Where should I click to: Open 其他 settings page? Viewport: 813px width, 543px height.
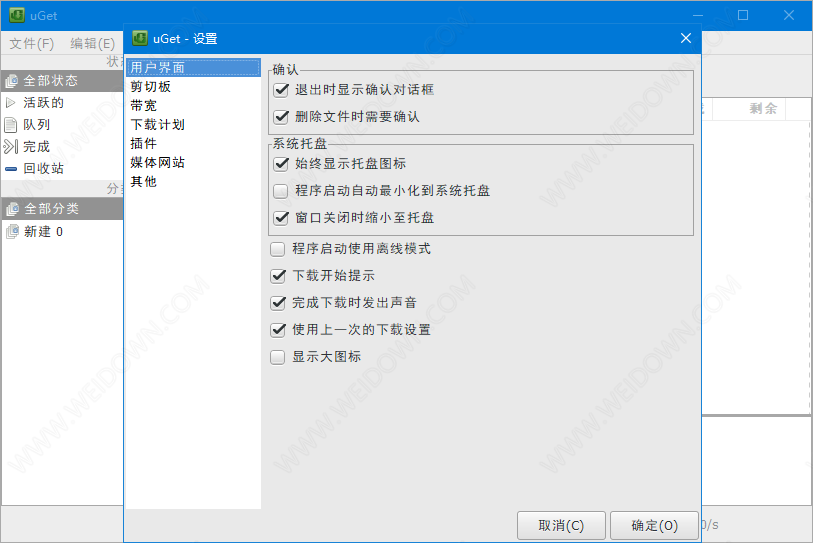coord(193,182)
